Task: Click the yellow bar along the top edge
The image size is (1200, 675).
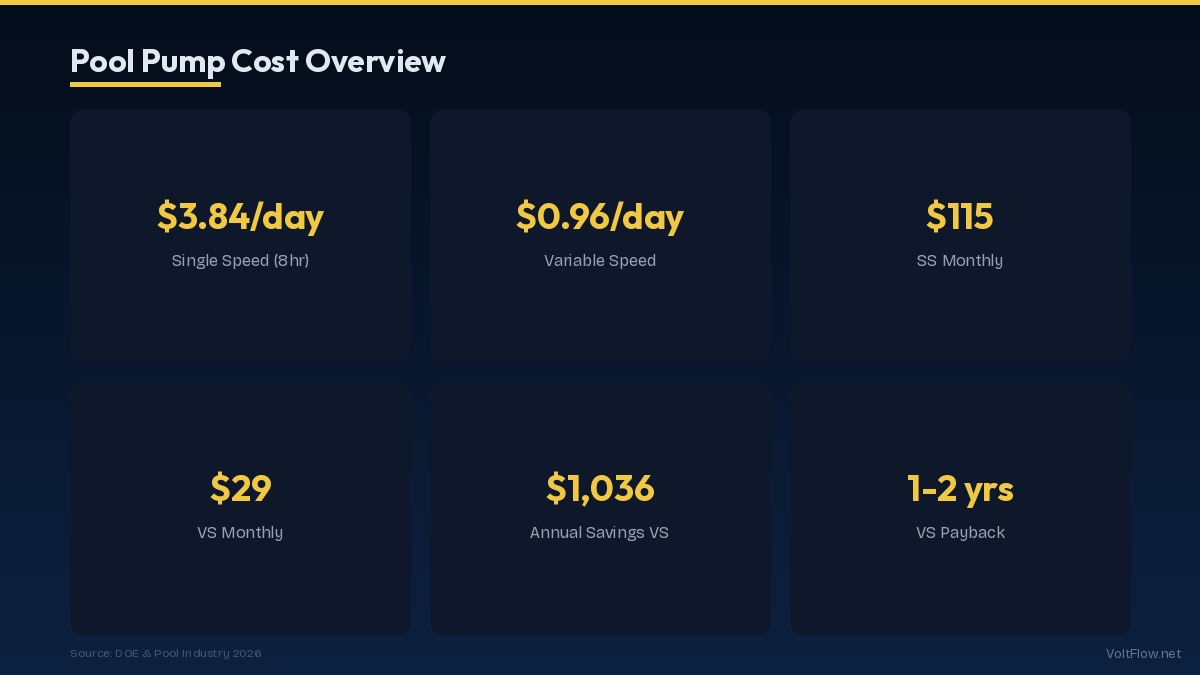Action: 600,2
